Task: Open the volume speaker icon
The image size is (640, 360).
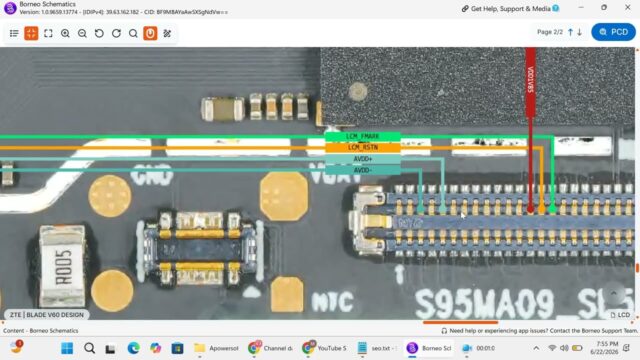Action: point(564,348)
